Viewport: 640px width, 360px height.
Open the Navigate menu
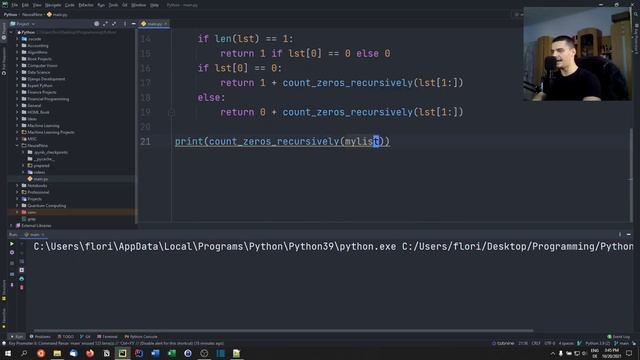tap(53, 5)
